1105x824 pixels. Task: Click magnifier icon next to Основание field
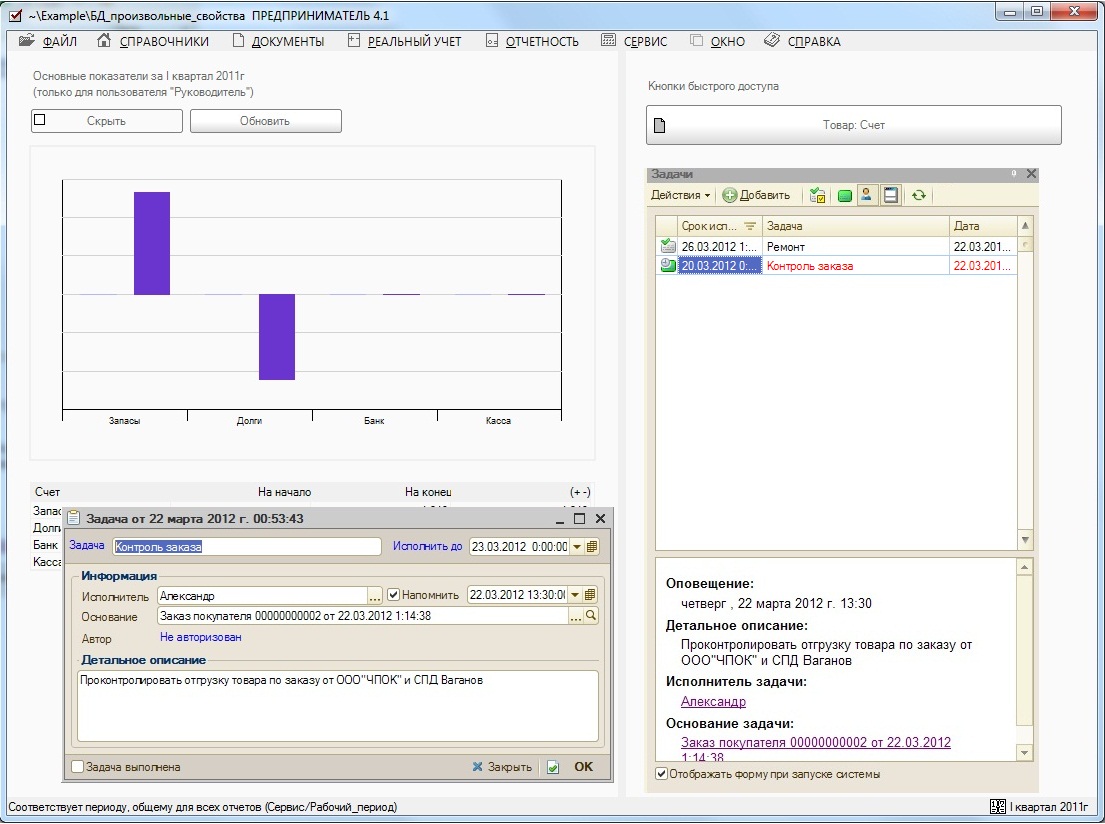pos(591,617)
